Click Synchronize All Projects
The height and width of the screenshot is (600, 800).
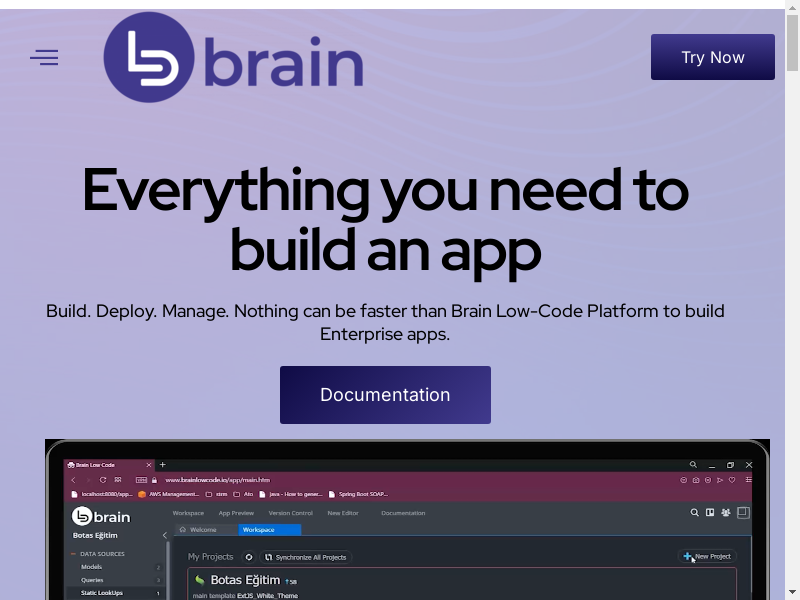pyautogui.click(x=306, y=557)
